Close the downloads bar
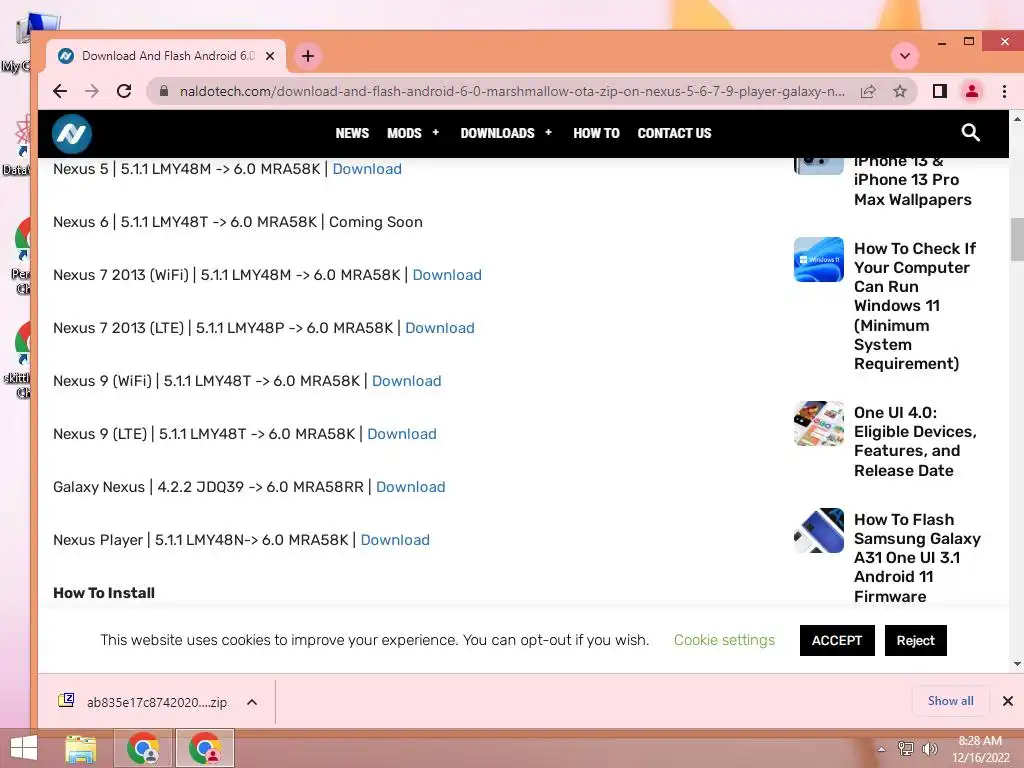1024x768 pixels. 1008,701
